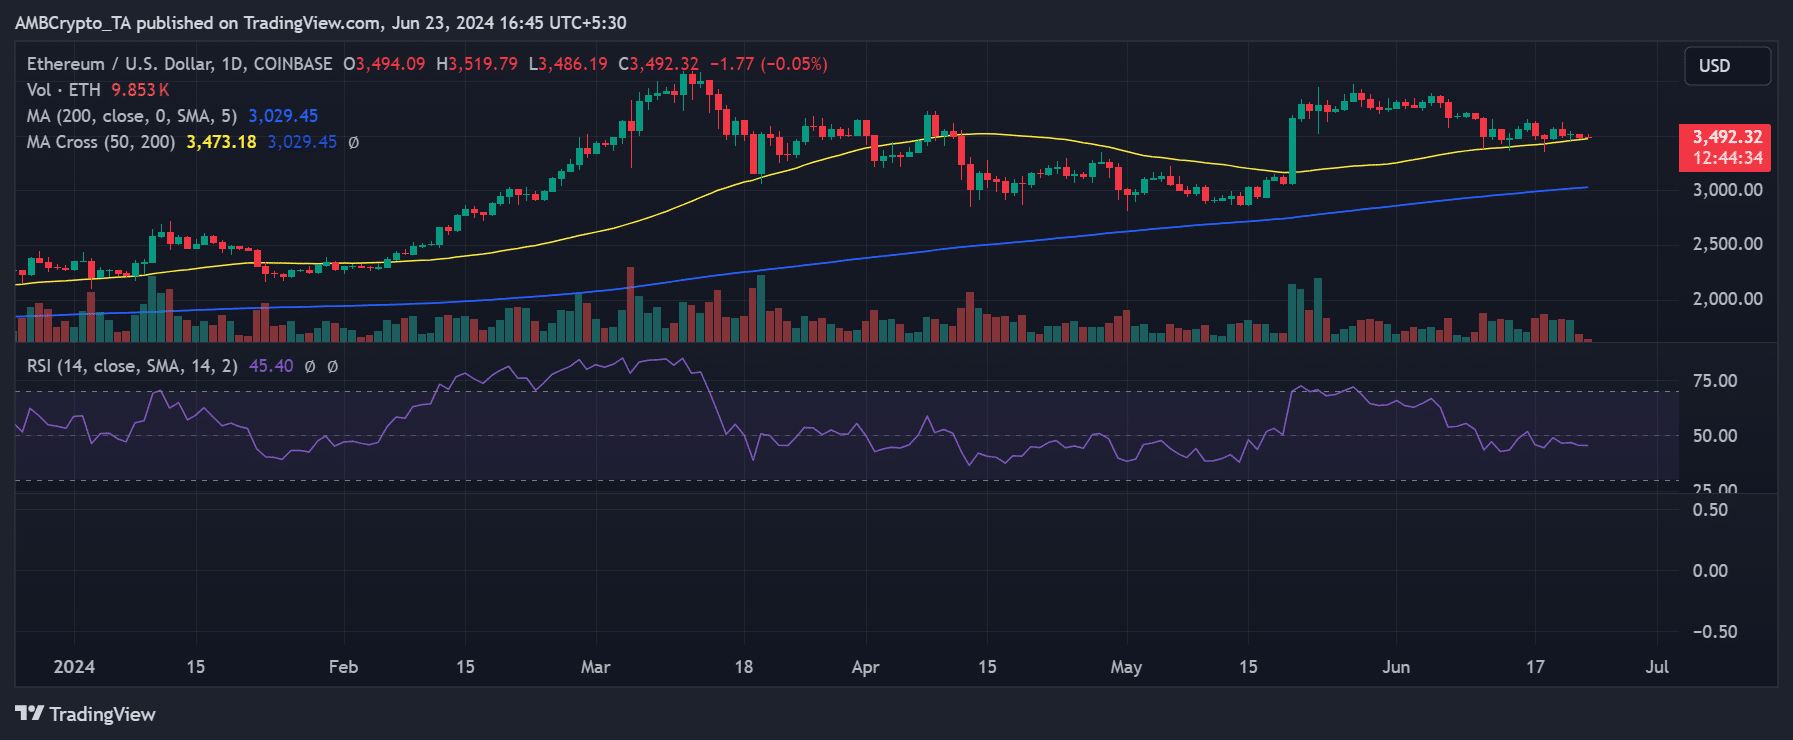Click the 17 date label on the time axis
1793x740 pixels.
click(x=1535, y=667)
